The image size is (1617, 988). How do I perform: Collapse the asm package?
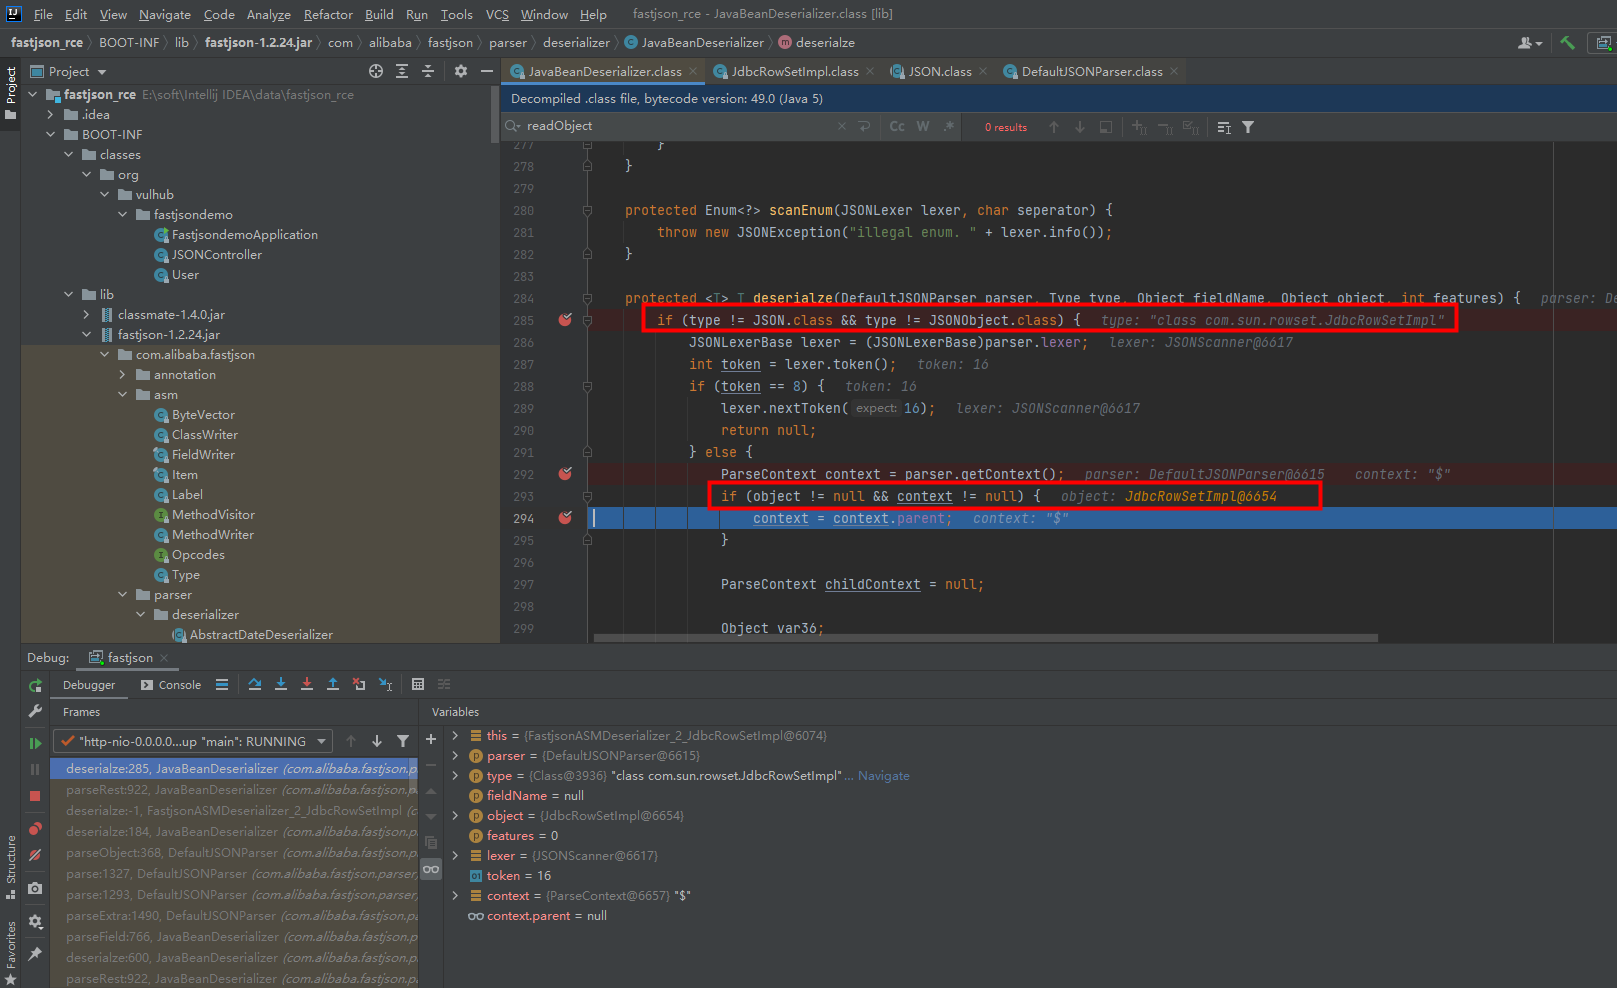point(122,394)
